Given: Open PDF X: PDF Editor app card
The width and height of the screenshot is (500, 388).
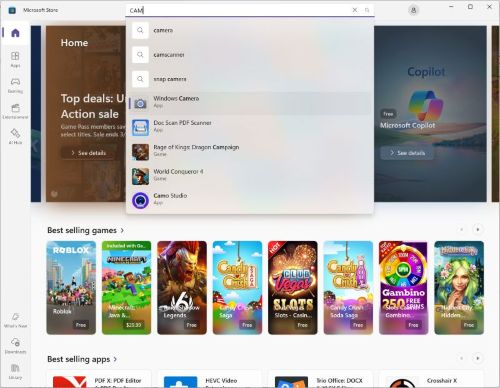Looking at the screenshot, I should [99, 379].
